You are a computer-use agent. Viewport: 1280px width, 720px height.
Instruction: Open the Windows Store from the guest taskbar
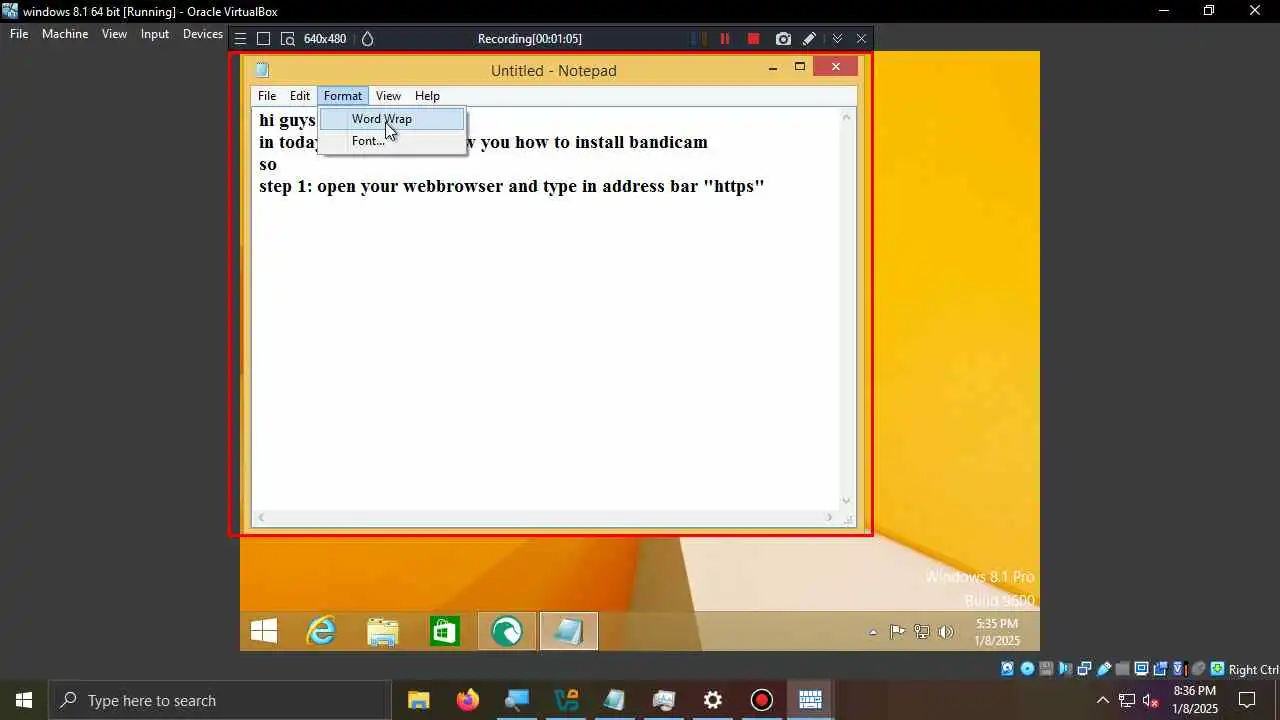(x=445, y=632)
